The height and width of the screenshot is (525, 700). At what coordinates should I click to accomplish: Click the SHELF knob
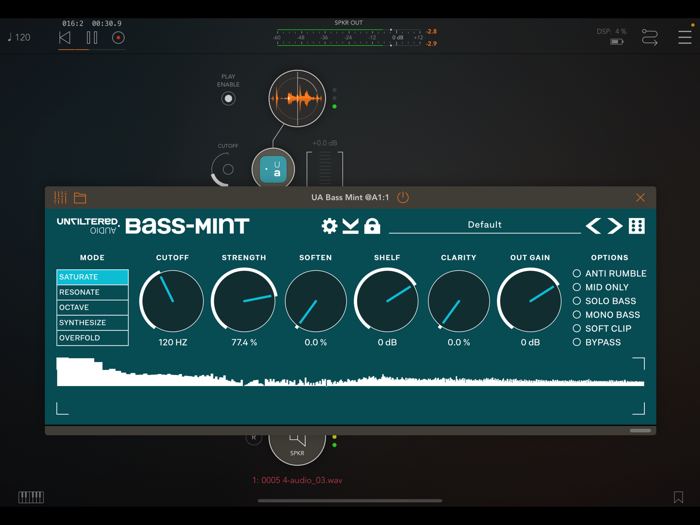387,300
